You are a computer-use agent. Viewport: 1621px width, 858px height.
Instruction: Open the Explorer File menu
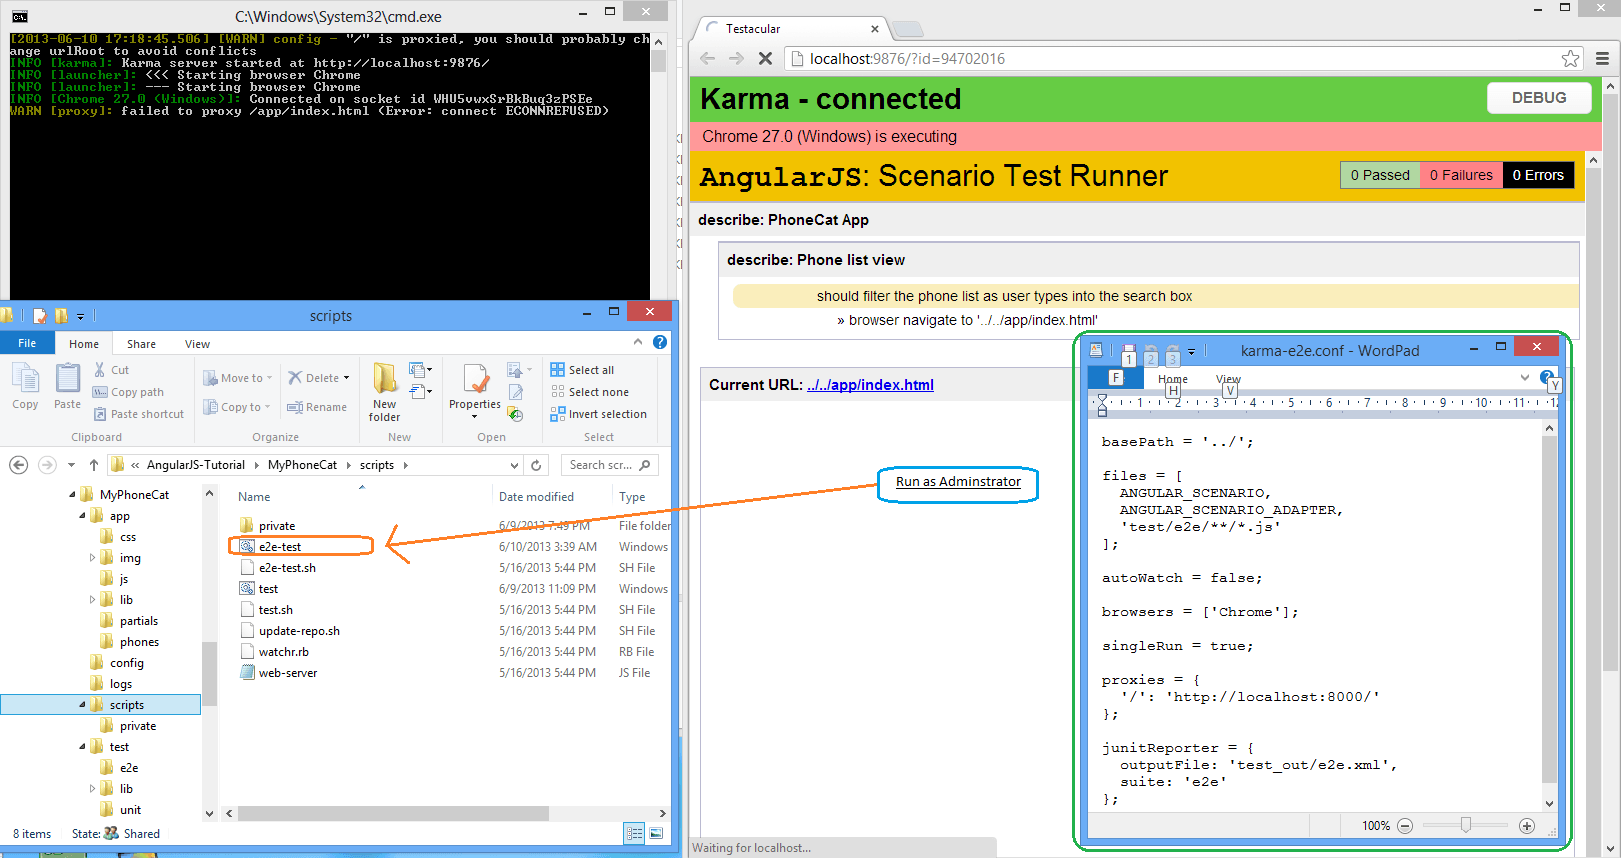(27, 343)
